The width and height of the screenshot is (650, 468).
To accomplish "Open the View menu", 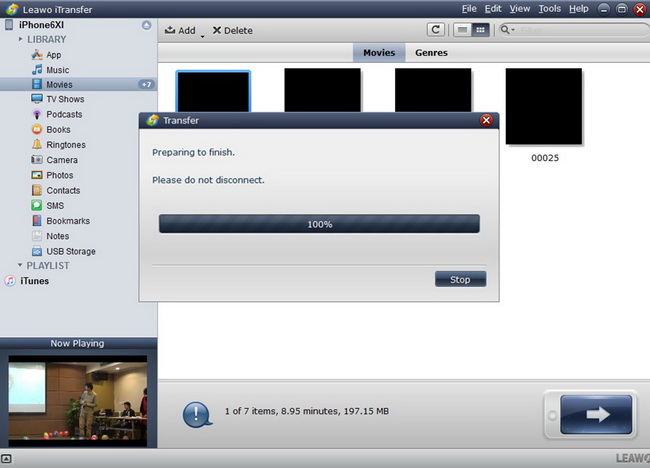I will [x=519, y=9].
